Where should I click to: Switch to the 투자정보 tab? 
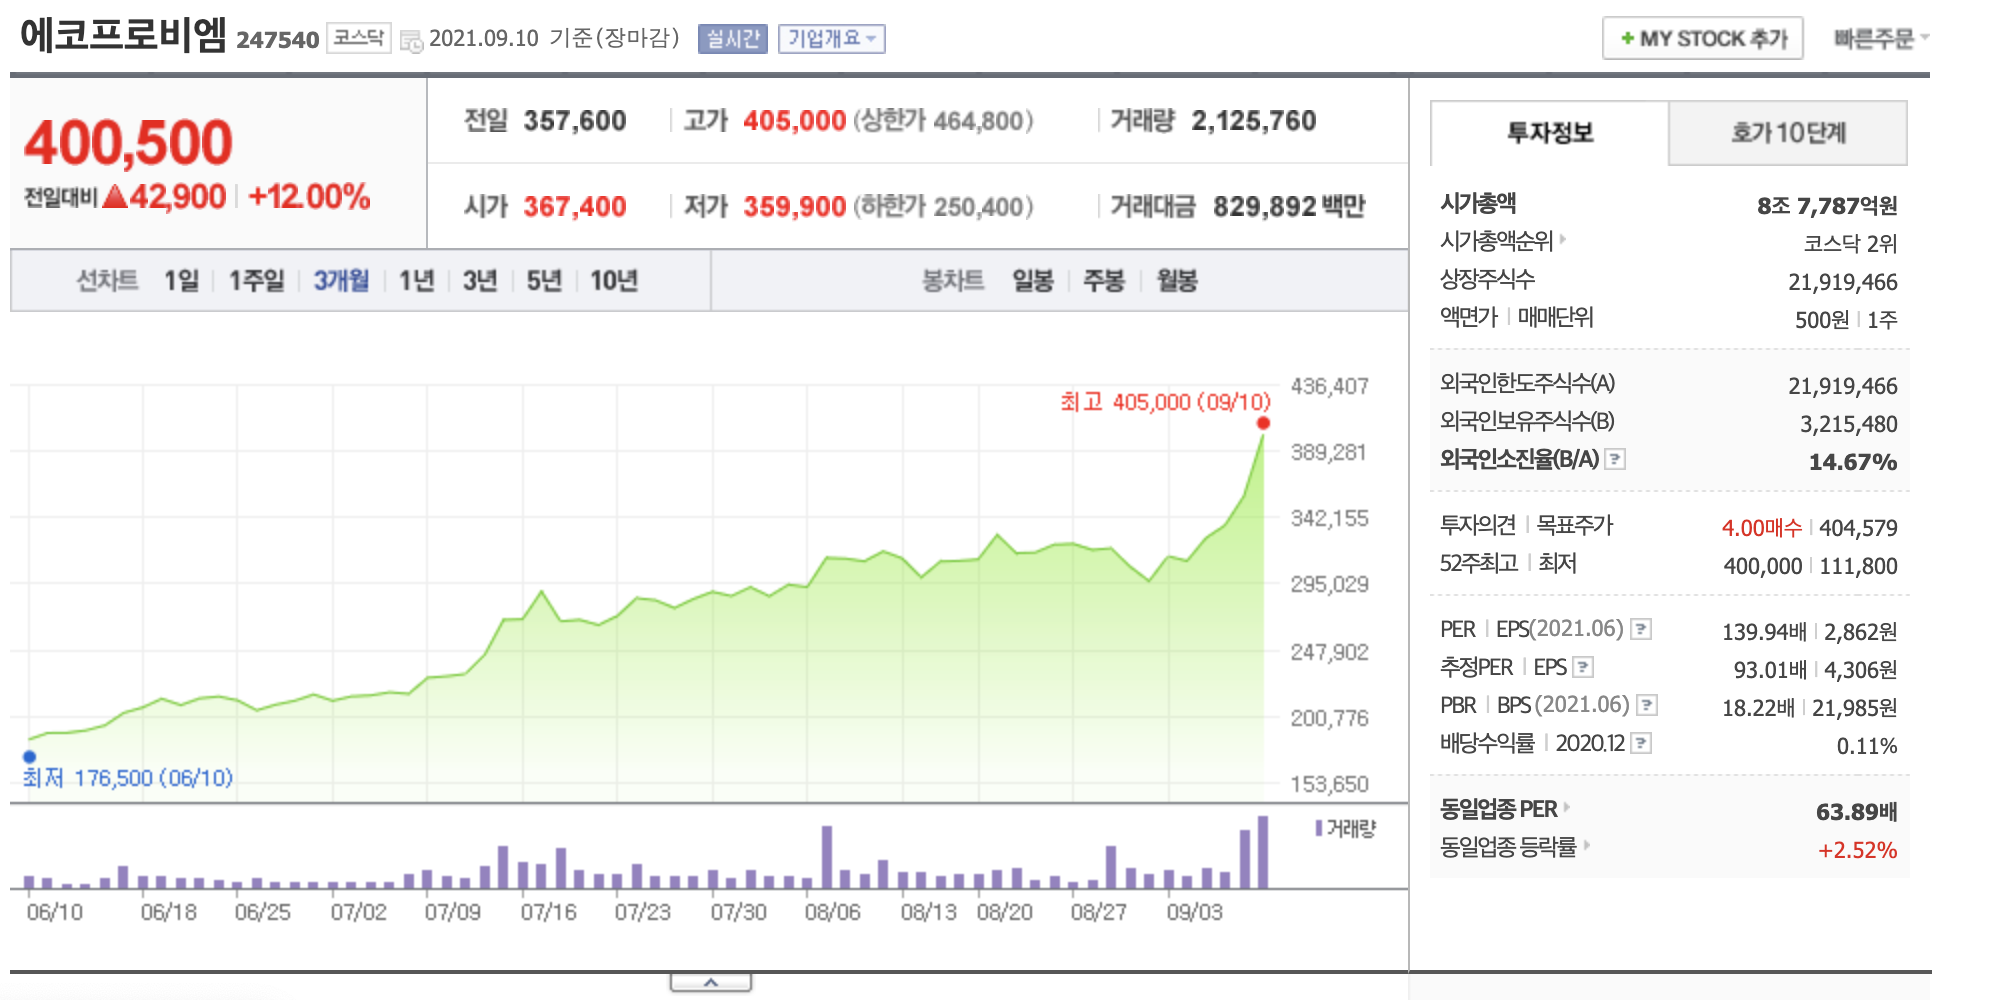tap(1549, 133)
